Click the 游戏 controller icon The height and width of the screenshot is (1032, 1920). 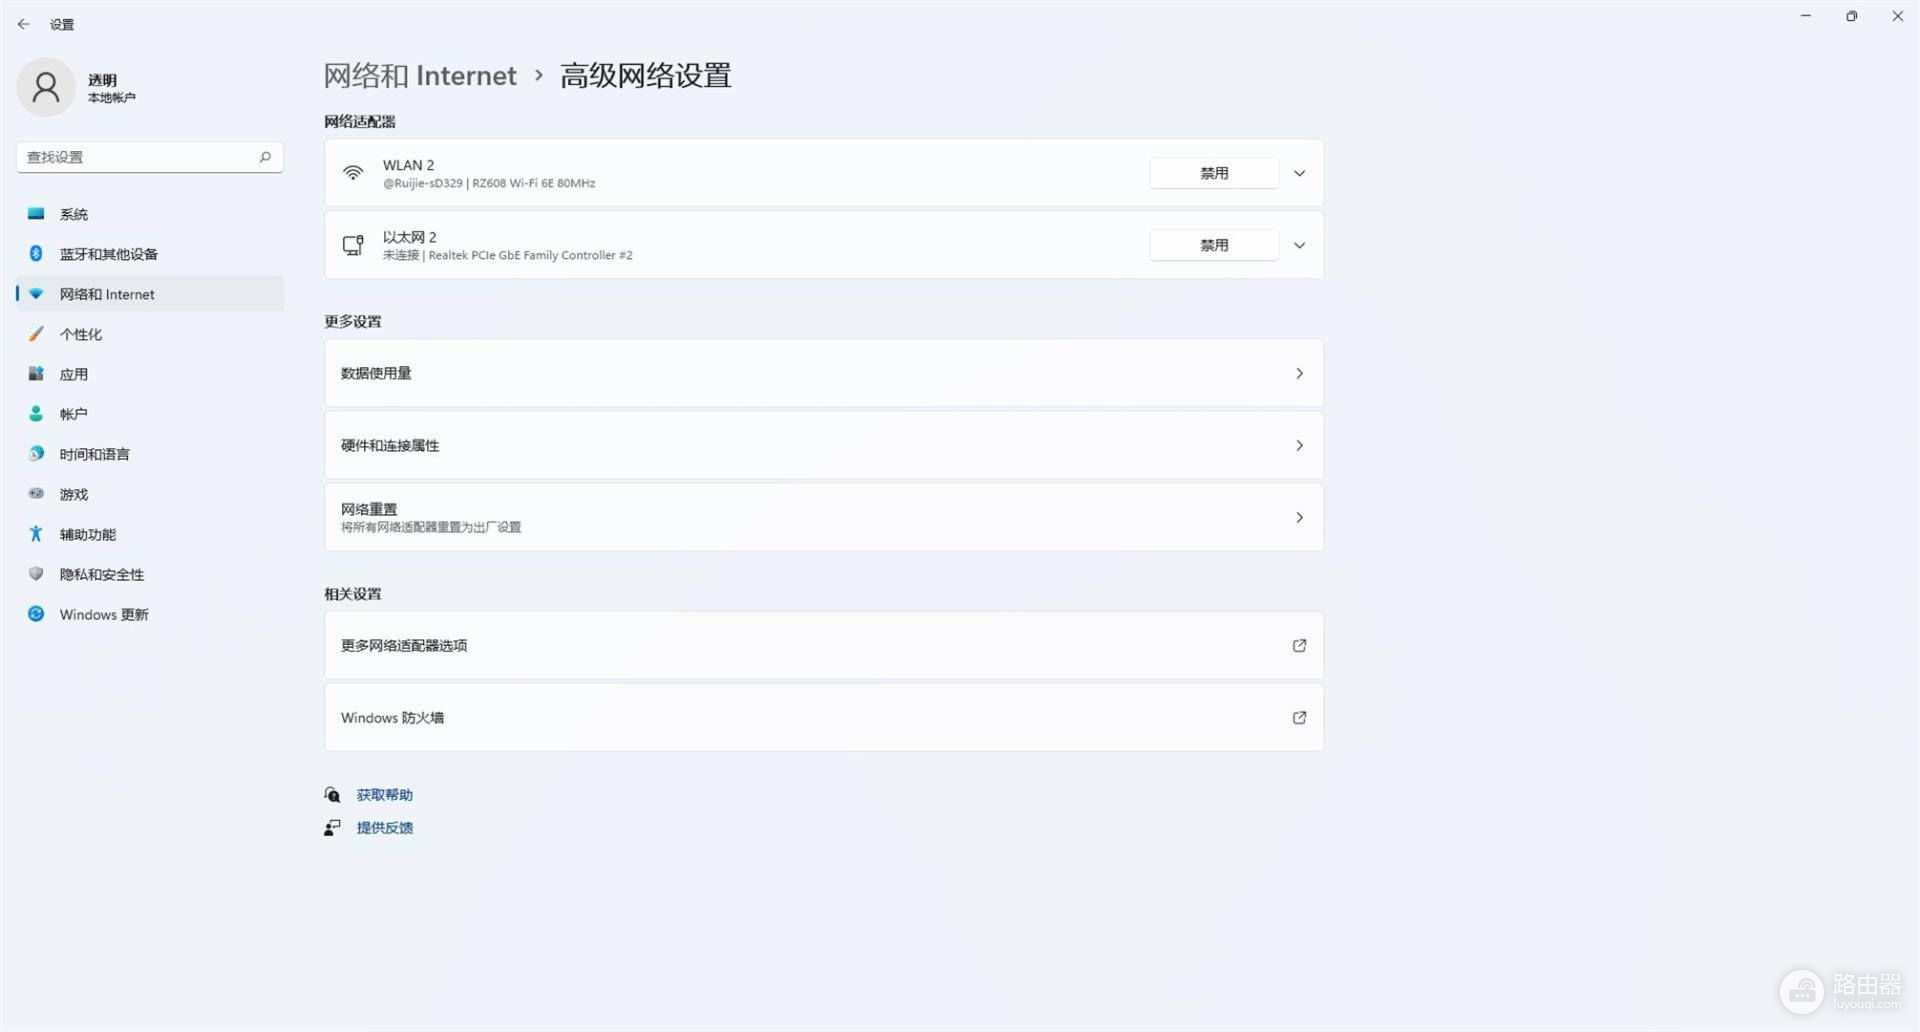click(x=36, y=494)
